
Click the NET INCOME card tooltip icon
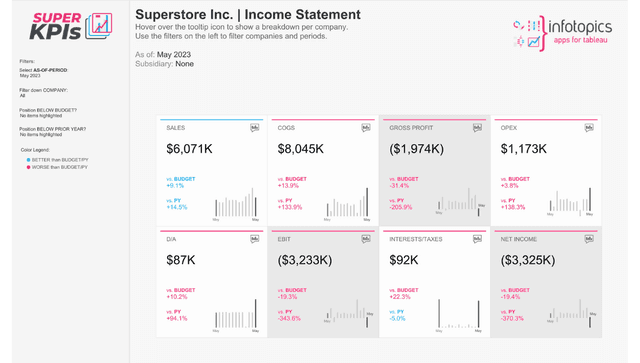pos(589,239)
